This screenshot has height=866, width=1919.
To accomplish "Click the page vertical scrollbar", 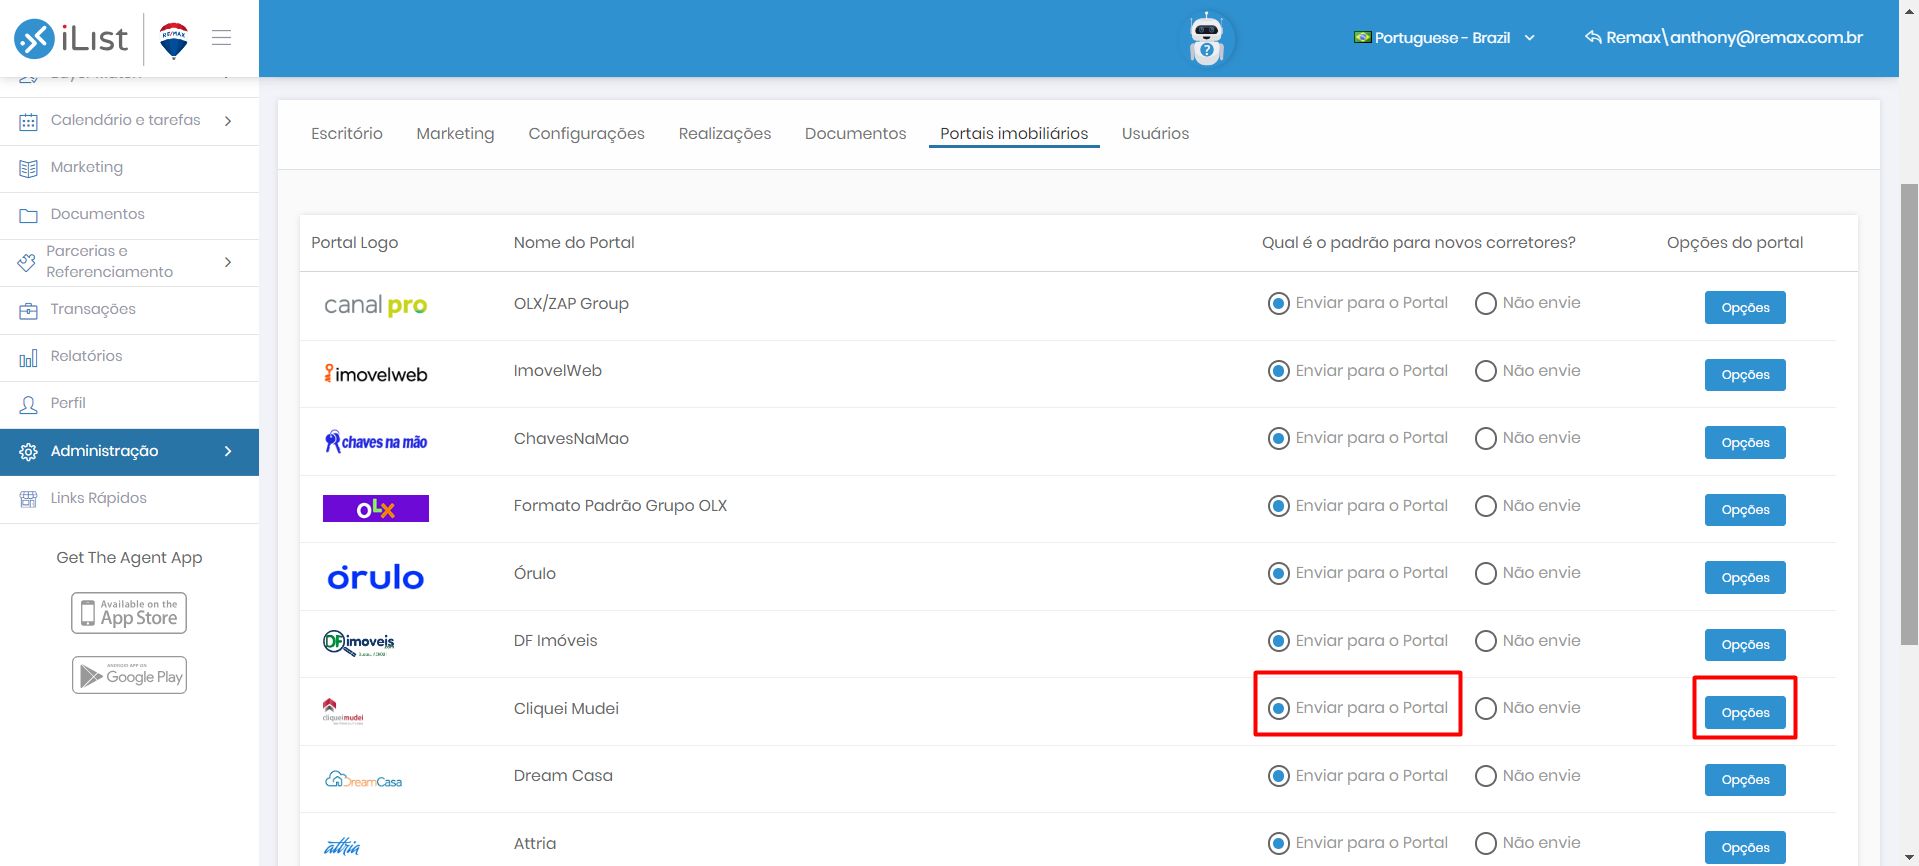I will click(x=1909, y=414).
